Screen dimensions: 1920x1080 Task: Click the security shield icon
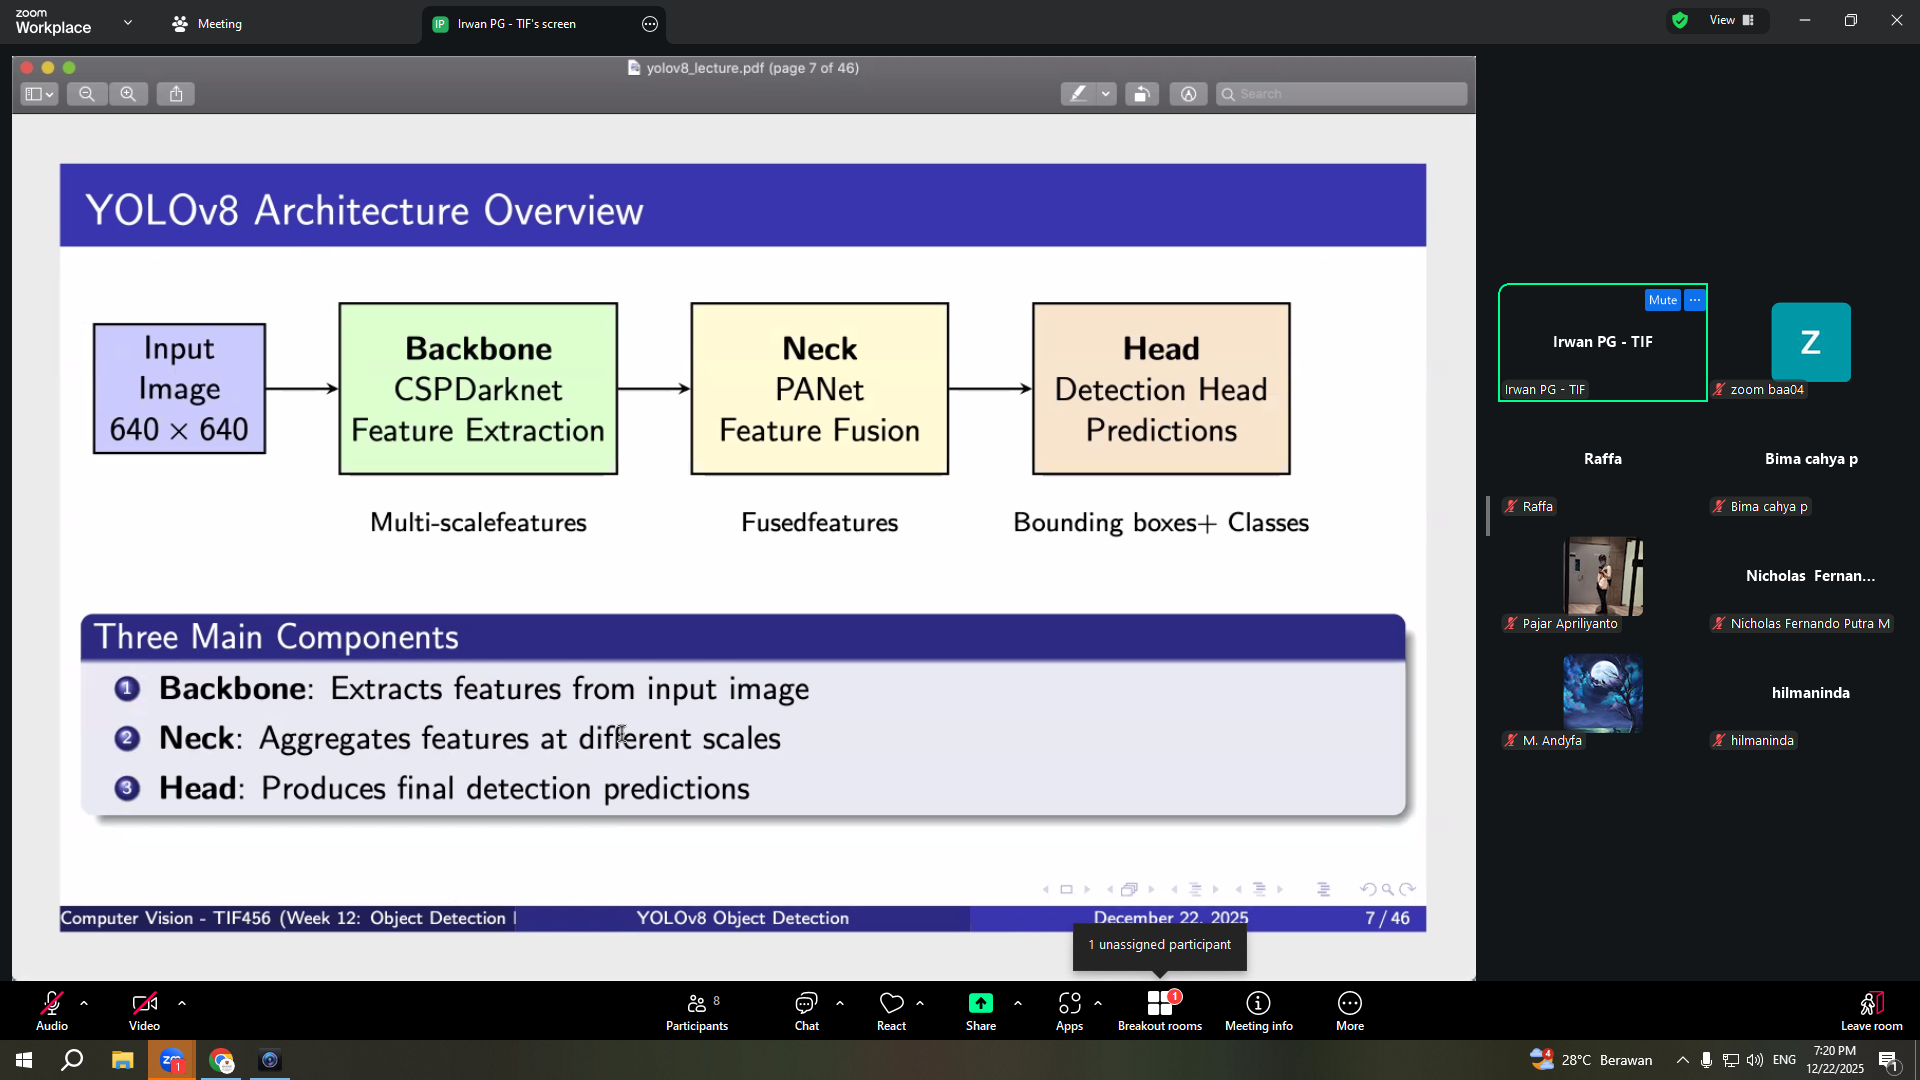tap(1680, 20)
